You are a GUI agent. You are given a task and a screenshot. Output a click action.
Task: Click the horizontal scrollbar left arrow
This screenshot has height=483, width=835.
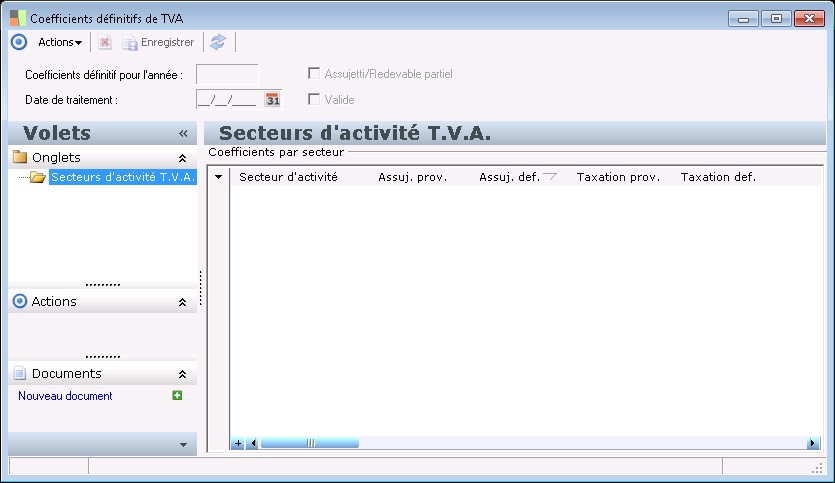[x=253, y=443]
